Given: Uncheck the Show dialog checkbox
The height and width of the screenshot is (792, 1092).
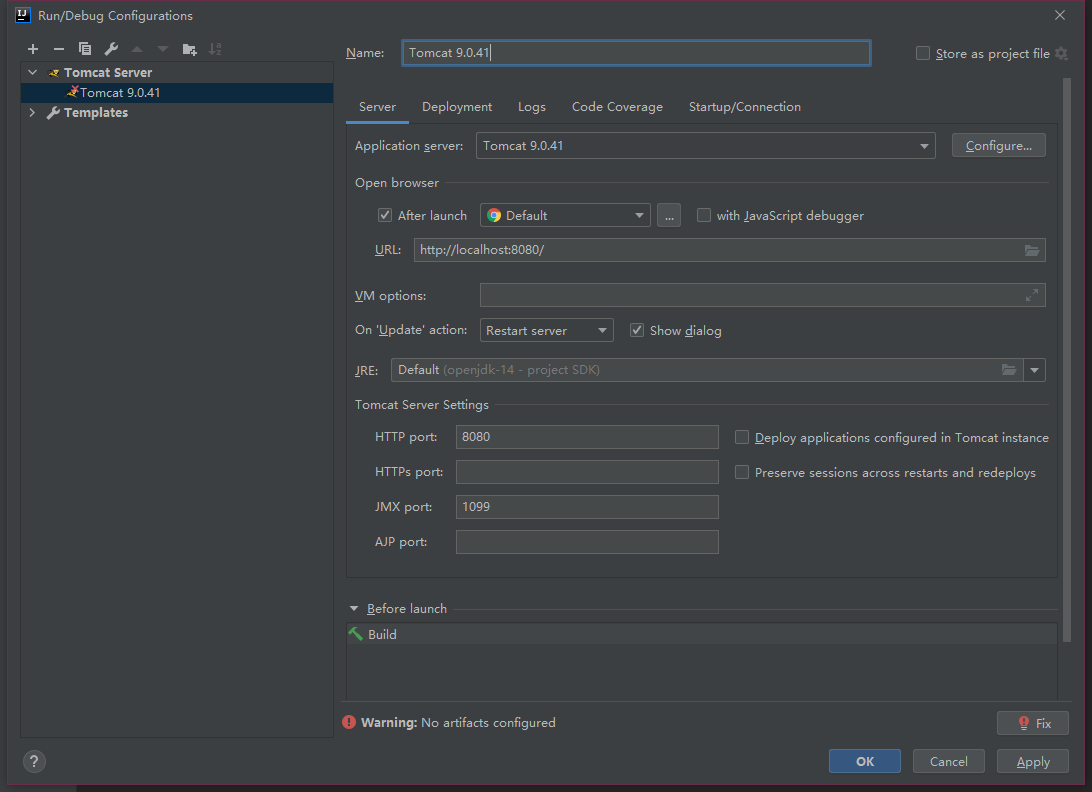Looking at the screenshot, I should click(637, 330).
